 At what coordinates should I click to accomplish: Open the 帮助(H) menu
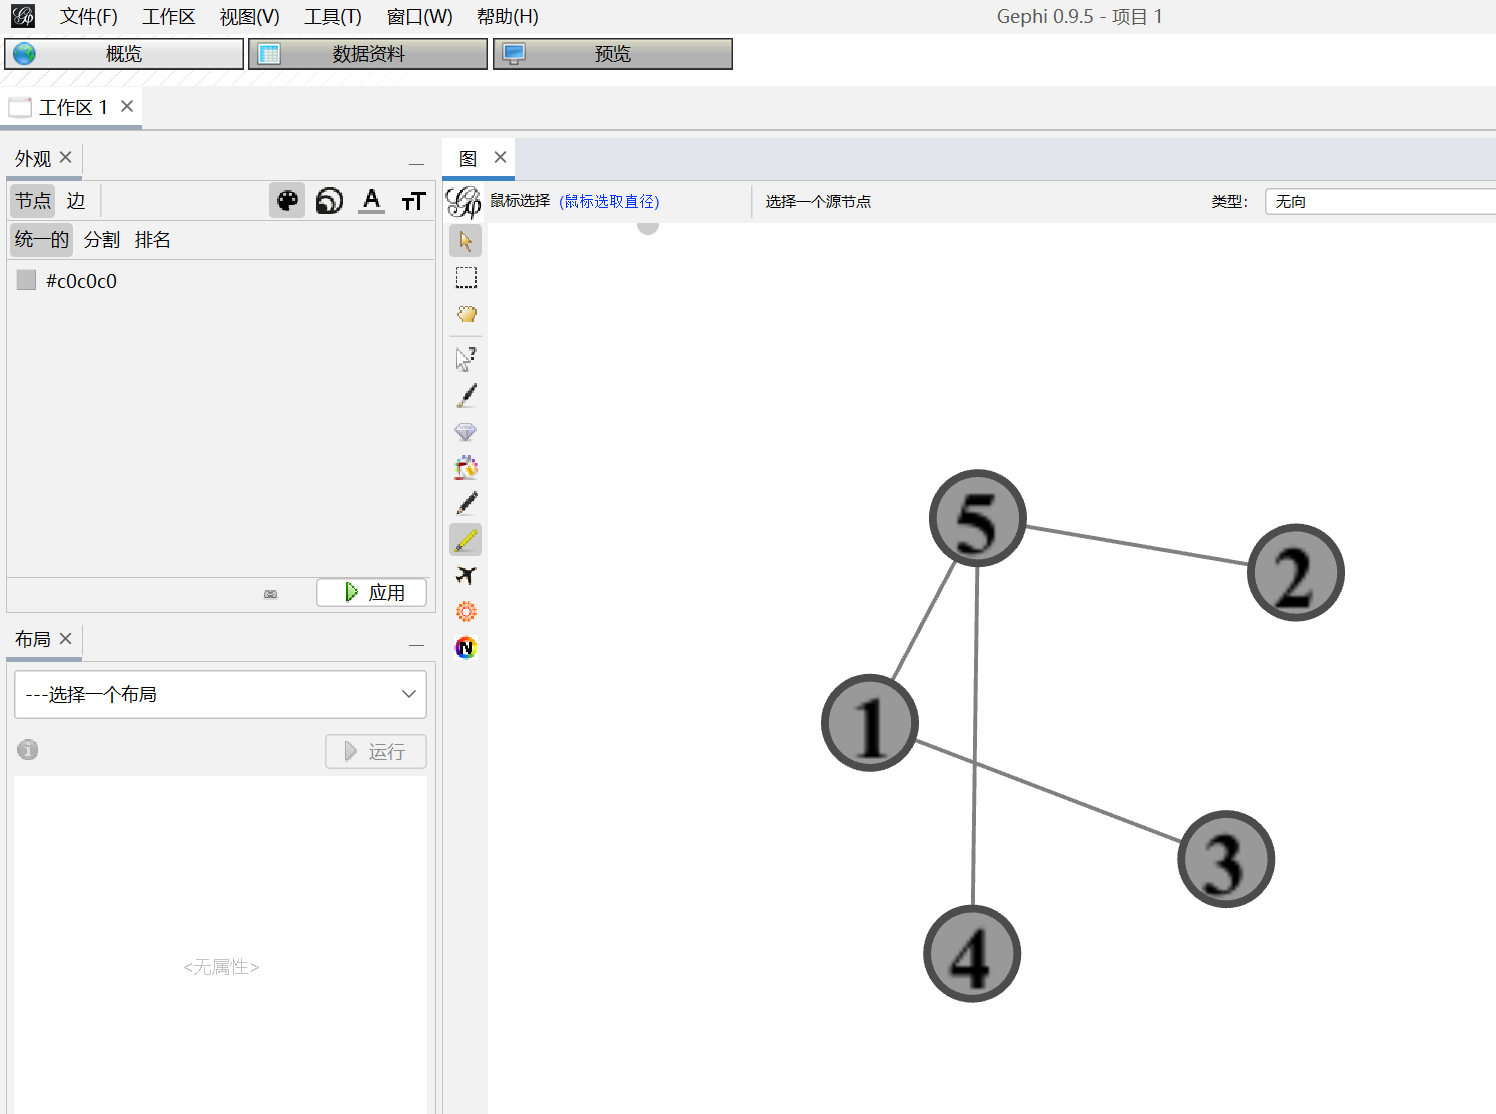508,17
